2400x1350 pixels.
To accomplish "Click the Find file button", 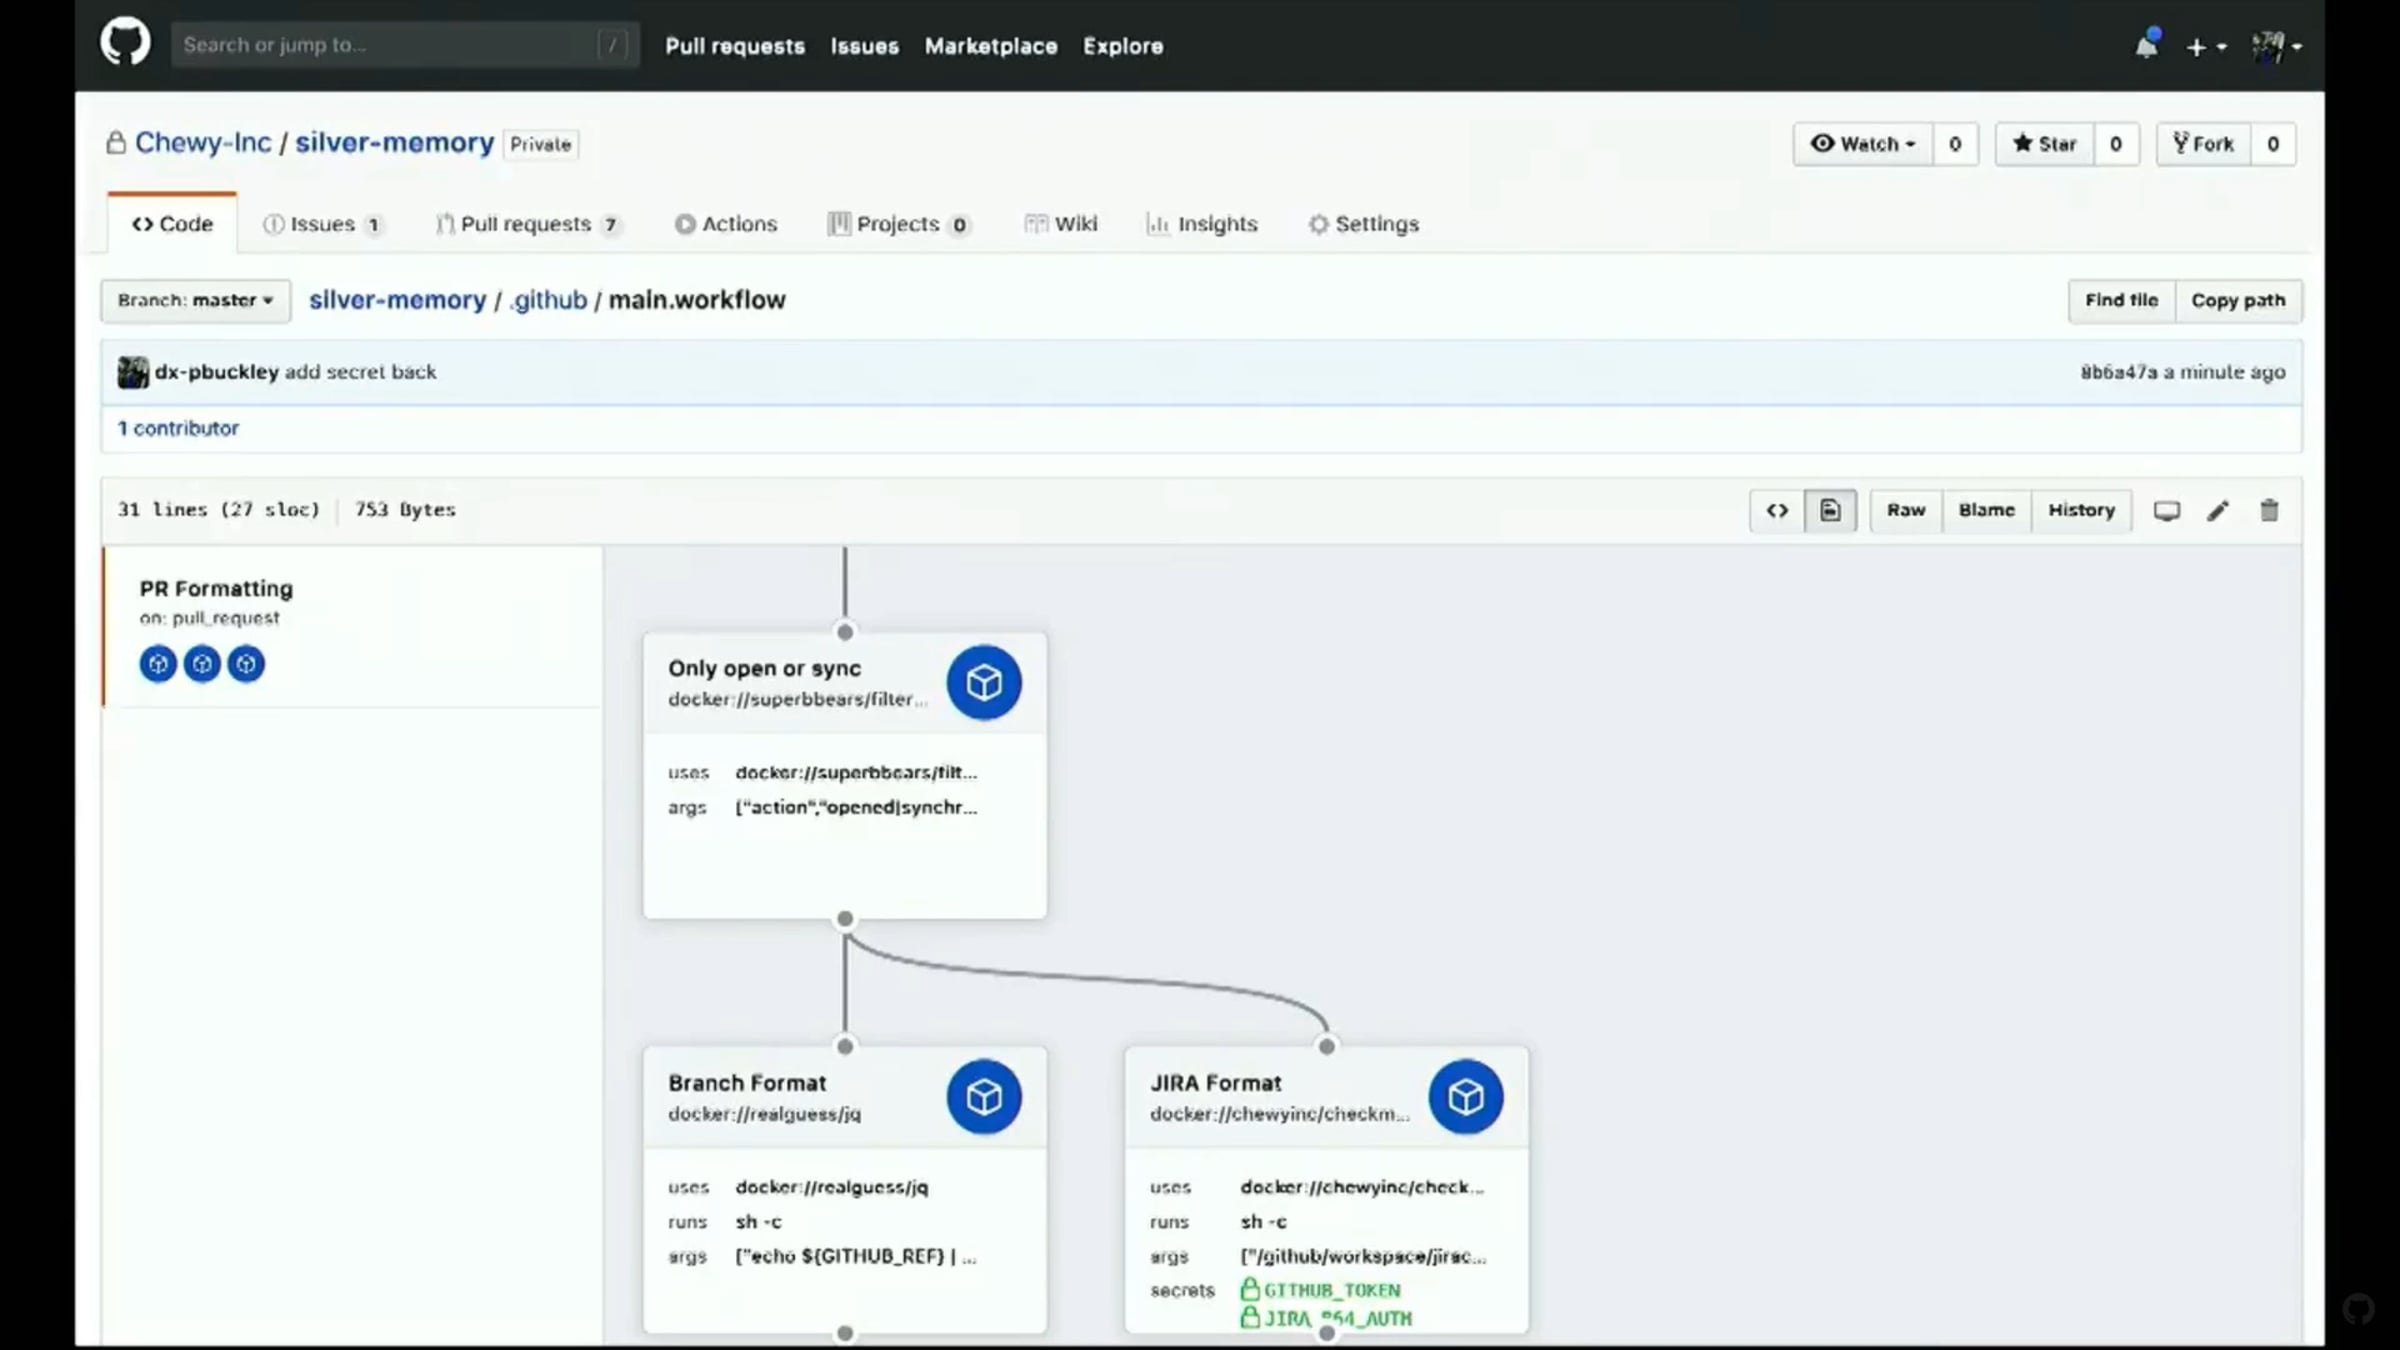I will pos(2121,301).
